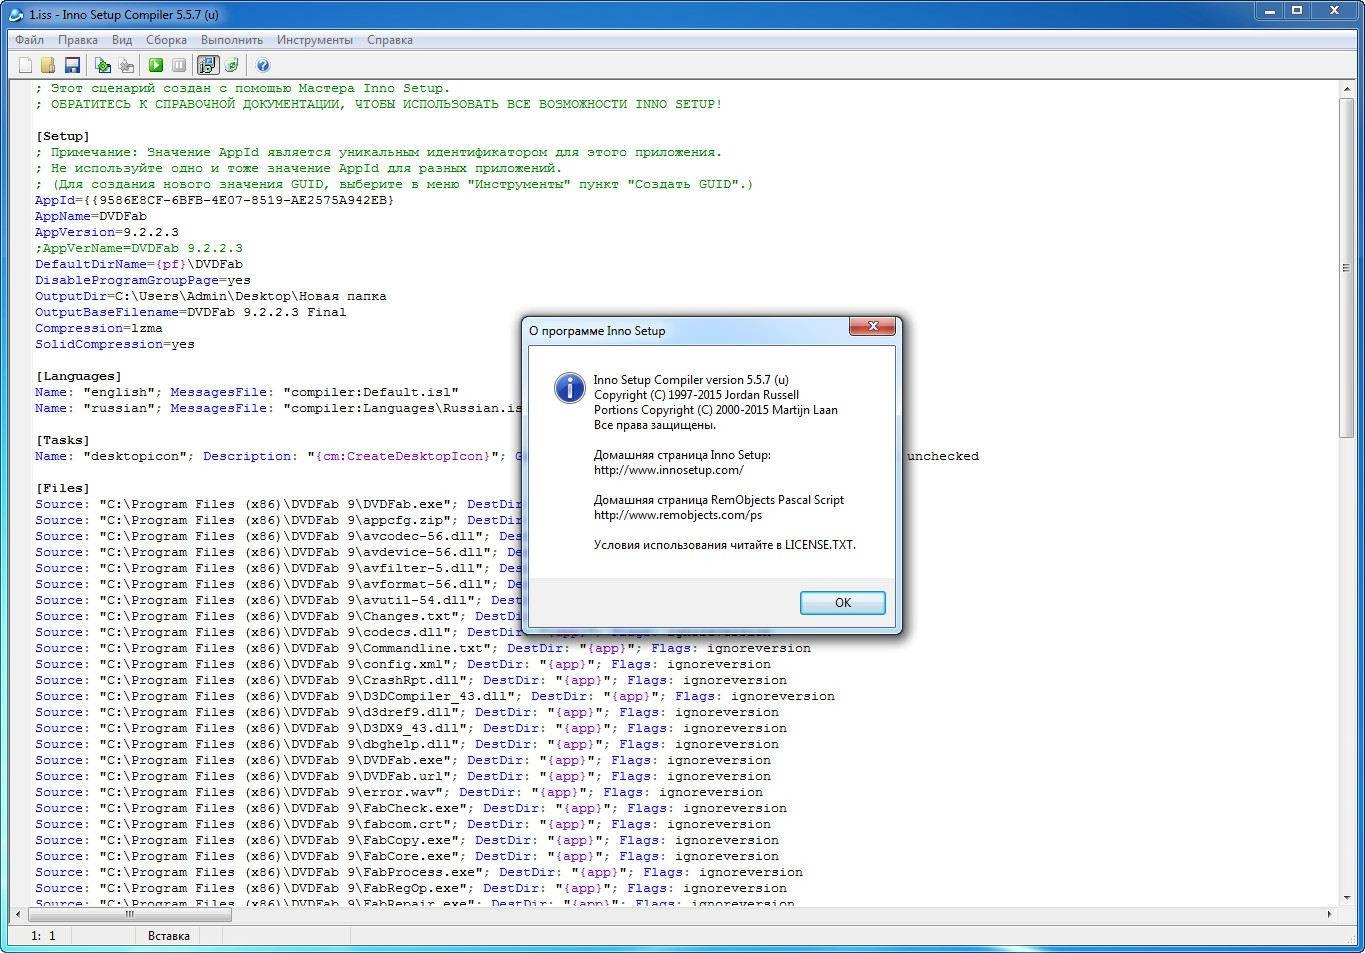This screenshot has height=953, width=1365.
Task: Click the horizontal scroll right arrow
Action: [1329, 914]
